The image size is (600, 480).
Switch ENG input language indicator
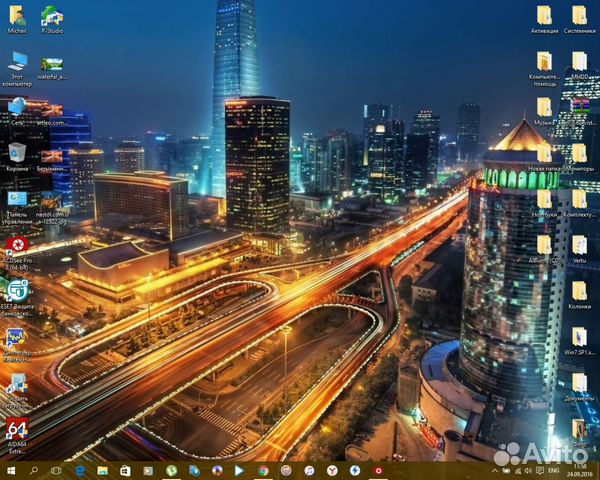point(553,471)
